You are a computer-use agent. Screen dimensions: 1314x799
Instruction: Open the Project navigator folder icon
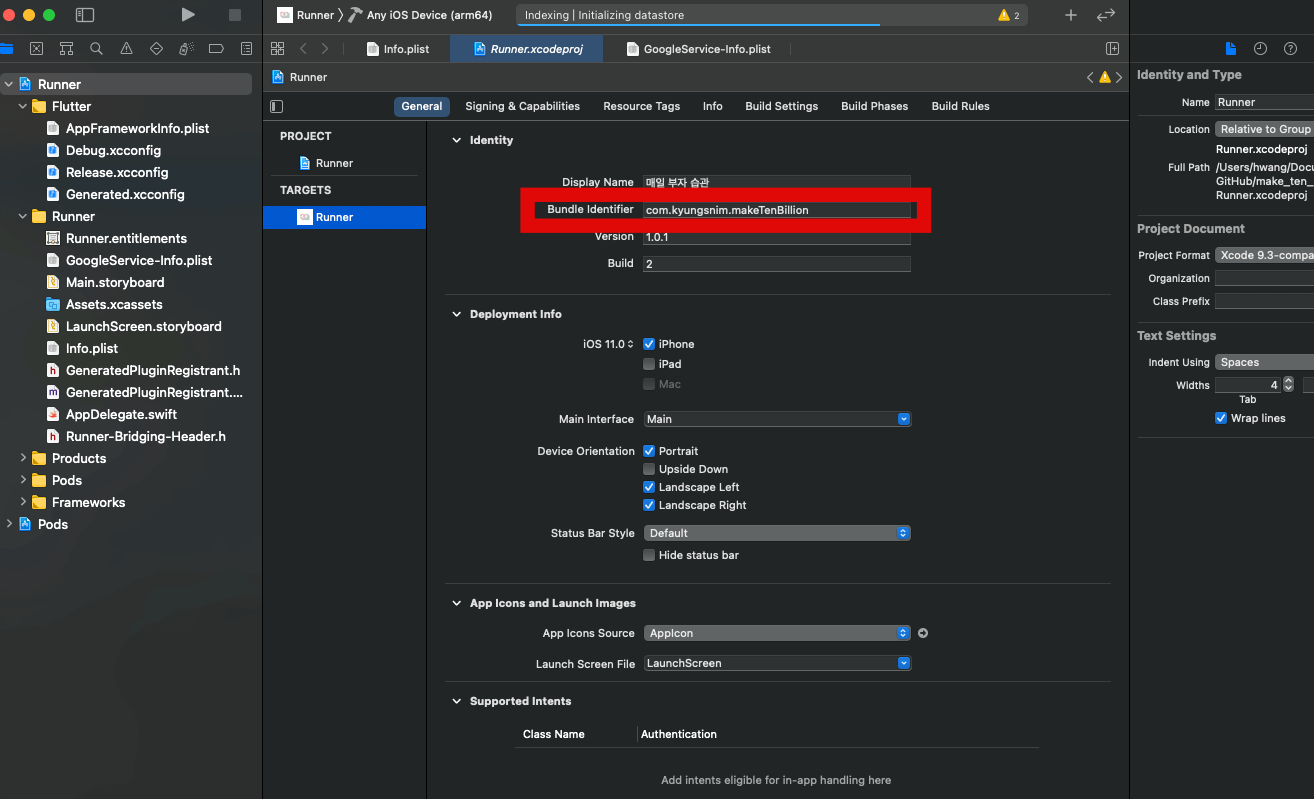(6, 48)
